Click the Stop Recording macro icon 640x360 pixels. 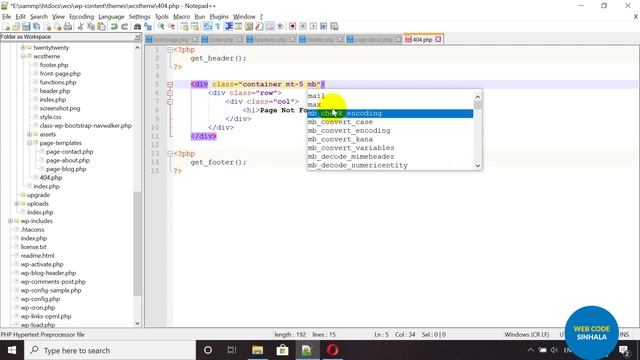click(303, 27)
